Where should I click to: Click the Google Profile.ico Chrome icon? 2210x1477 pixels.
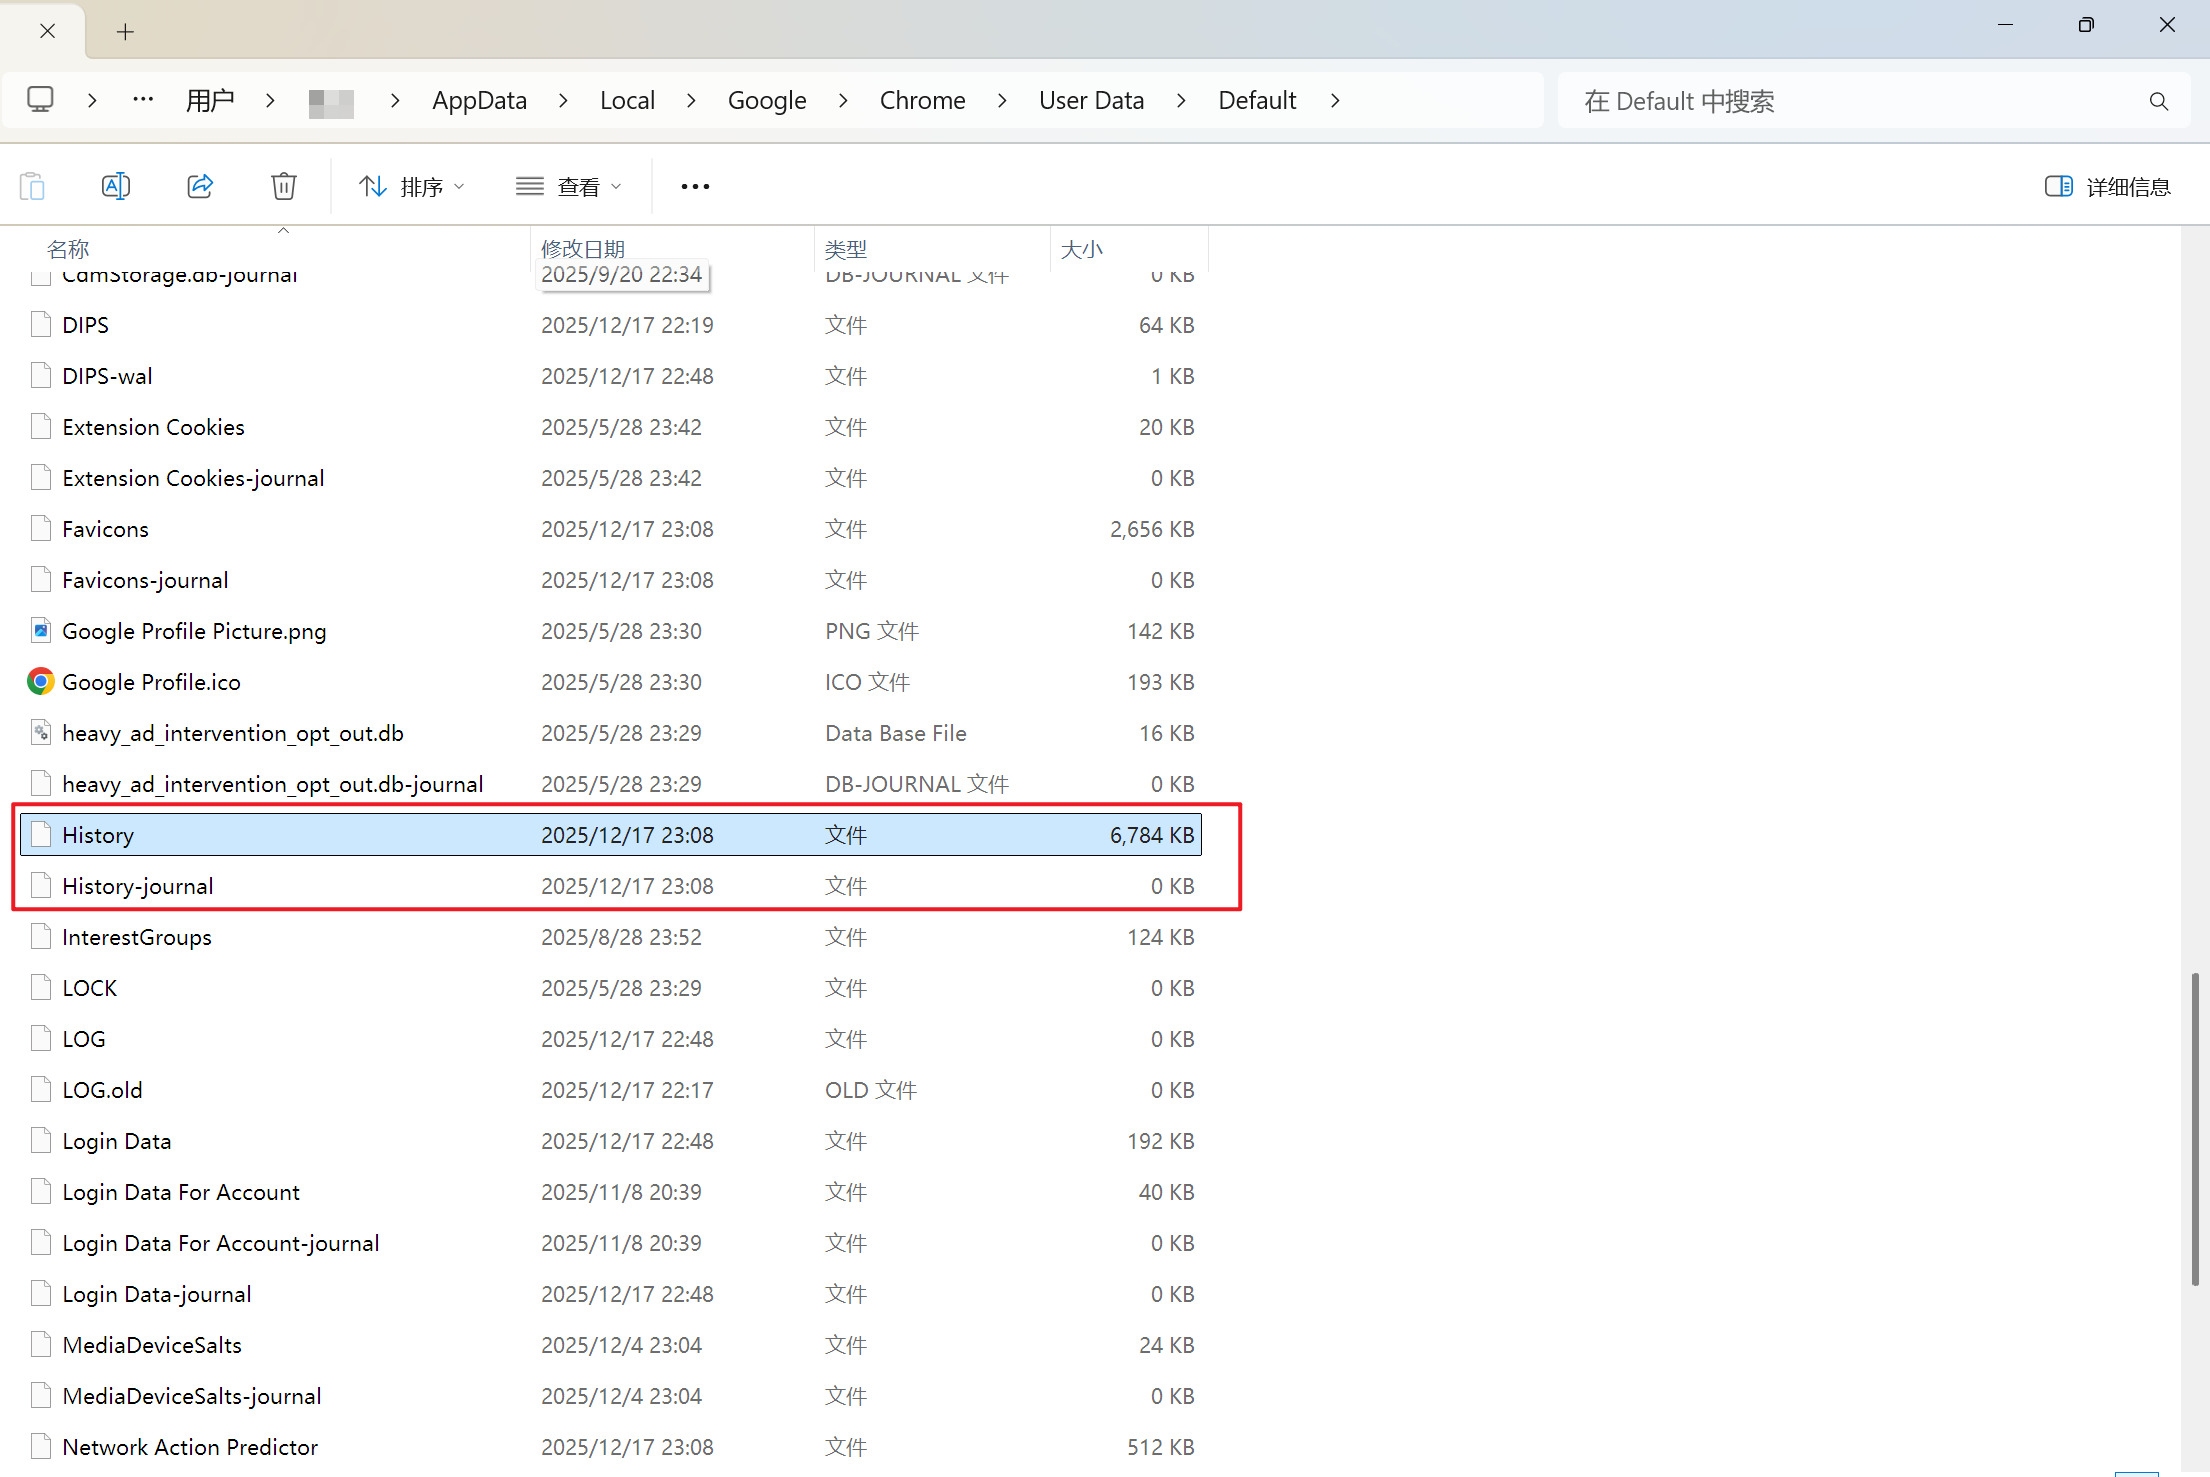tap(40, 682)
